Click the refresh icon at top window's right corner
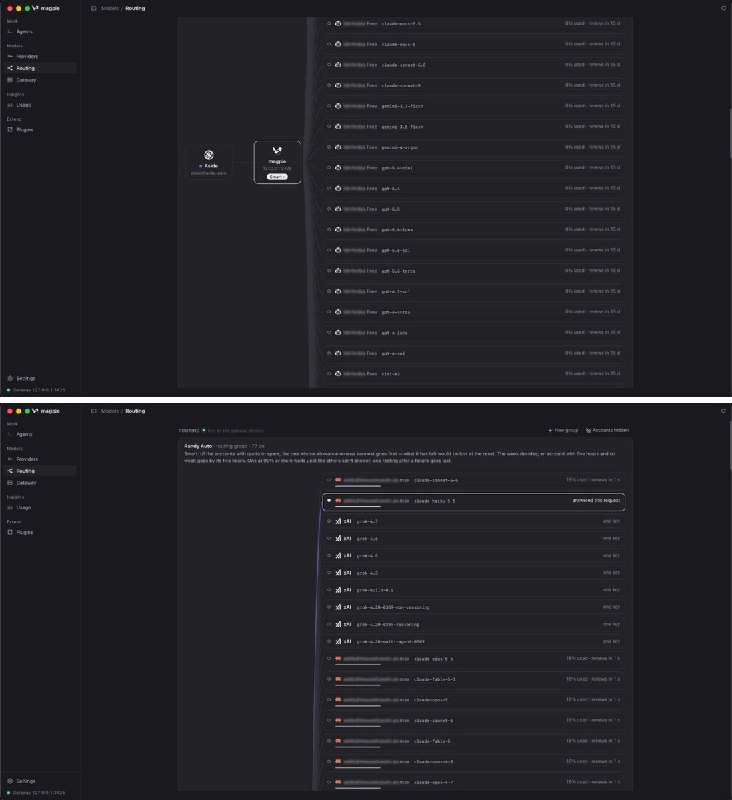Viewport: 732px width, 800px height. click(723, 8)
